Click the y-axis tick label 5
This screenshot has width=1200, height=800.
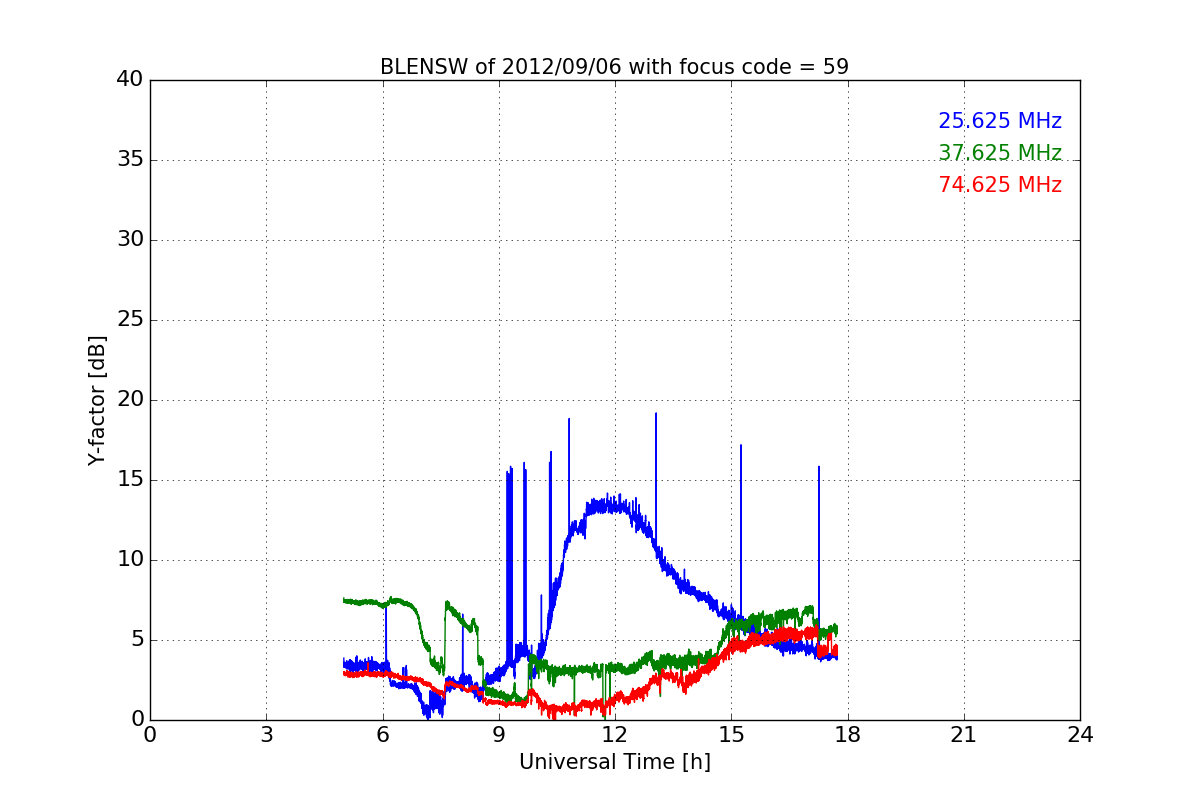pos(136,640)
